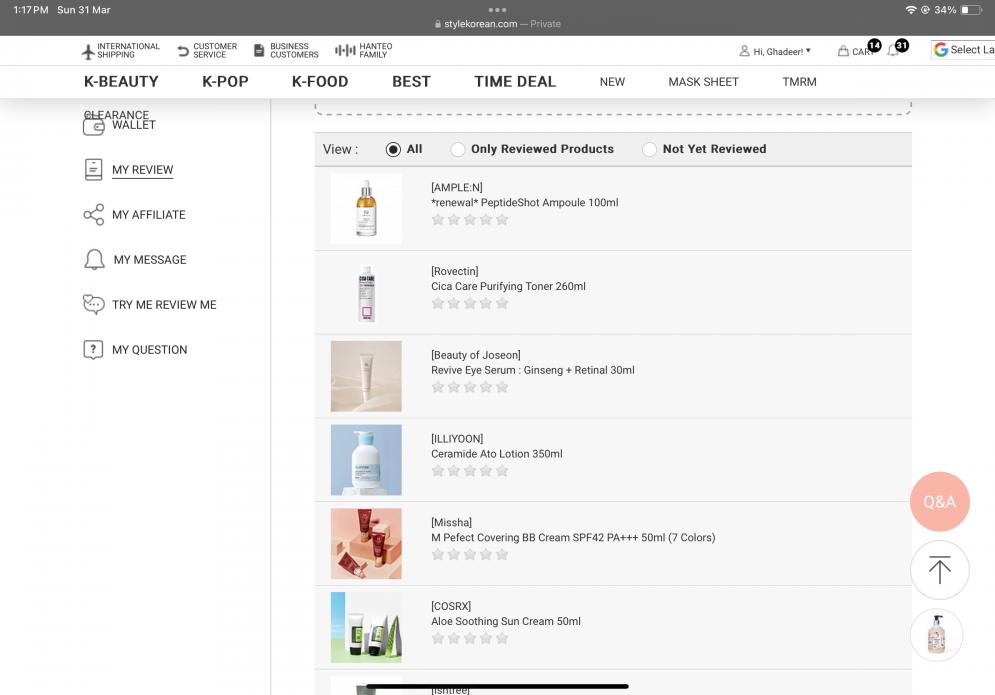
Task: Open Try Me Review Me heart icon
Action: 93,305
